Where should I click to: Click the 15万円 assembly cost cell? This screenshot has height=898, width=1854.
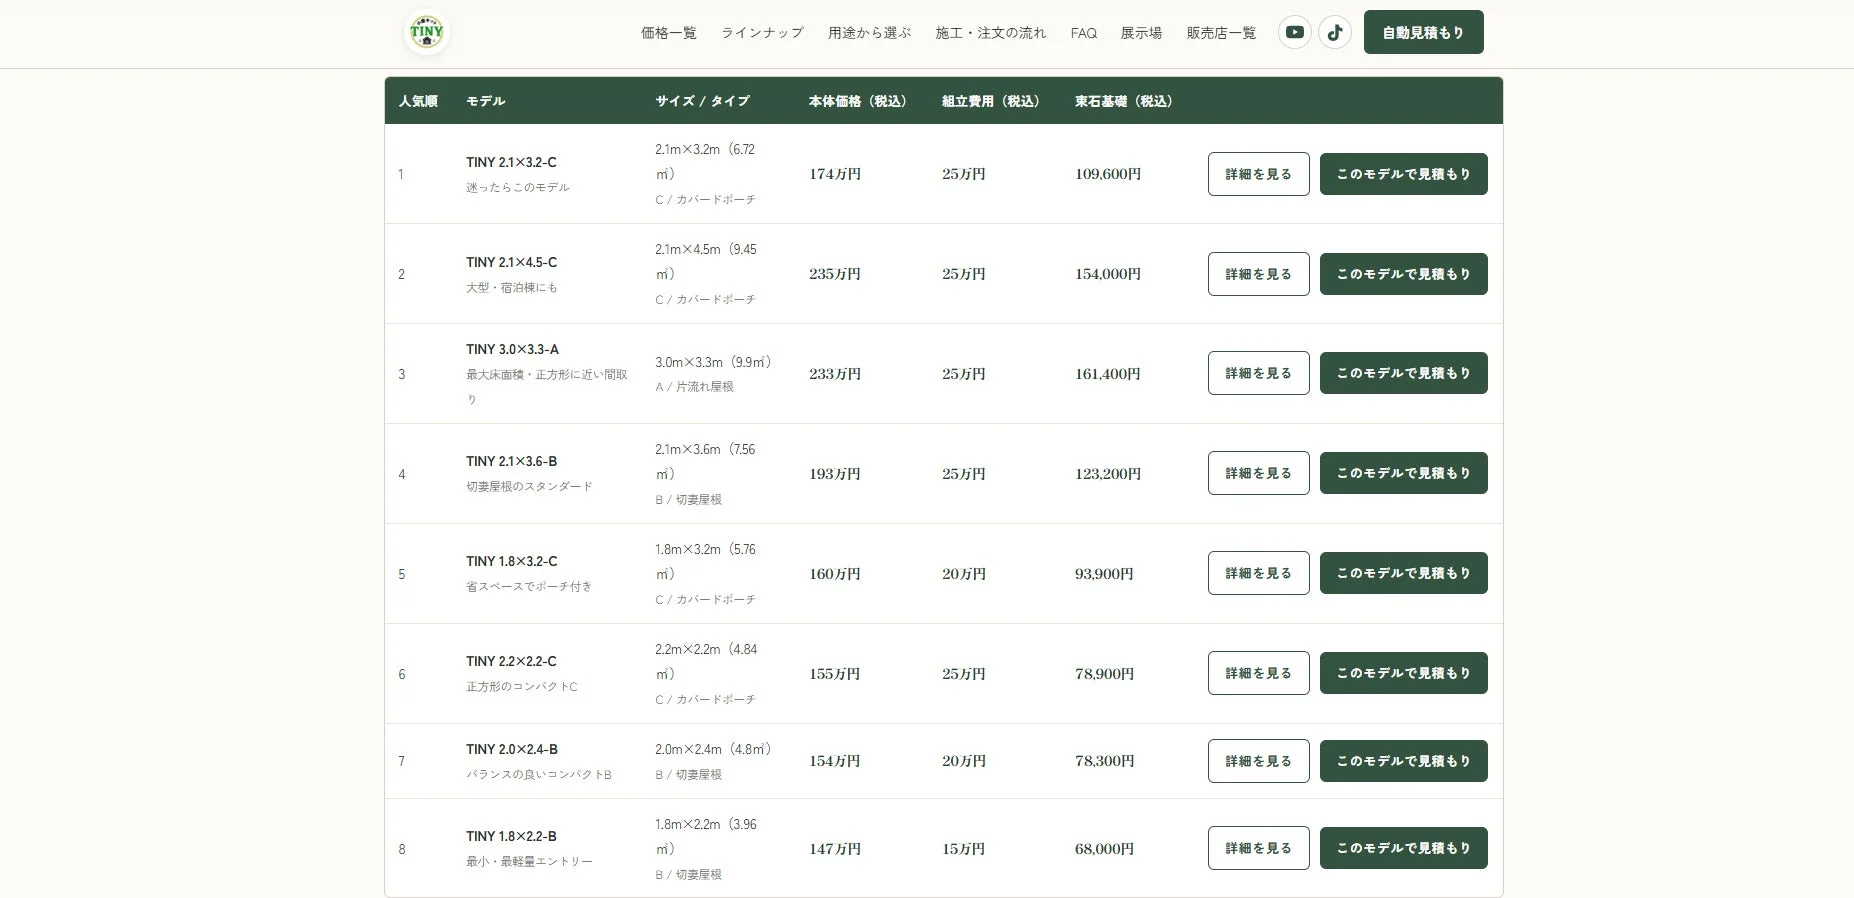(x=963, y=849)
